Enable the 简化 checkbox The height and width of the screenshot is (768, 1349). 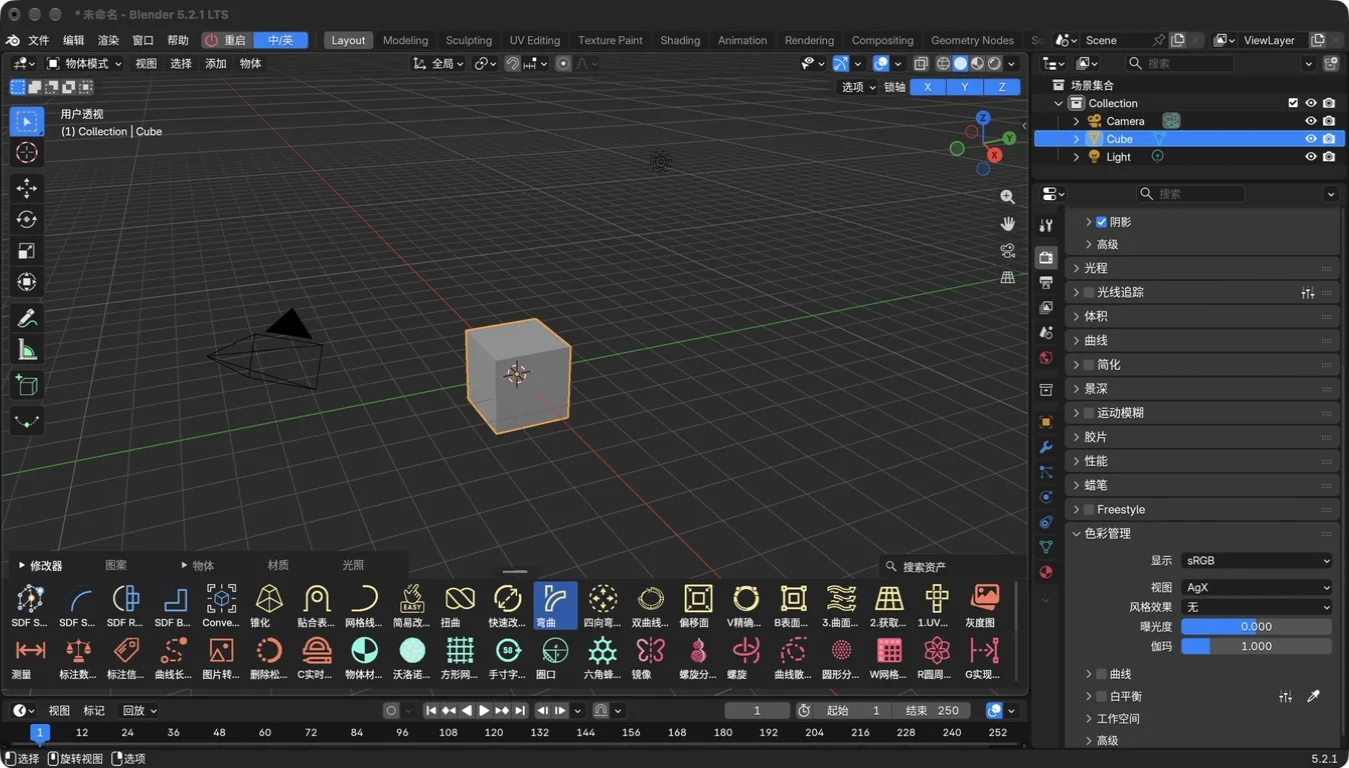(x=1089, y=365)
